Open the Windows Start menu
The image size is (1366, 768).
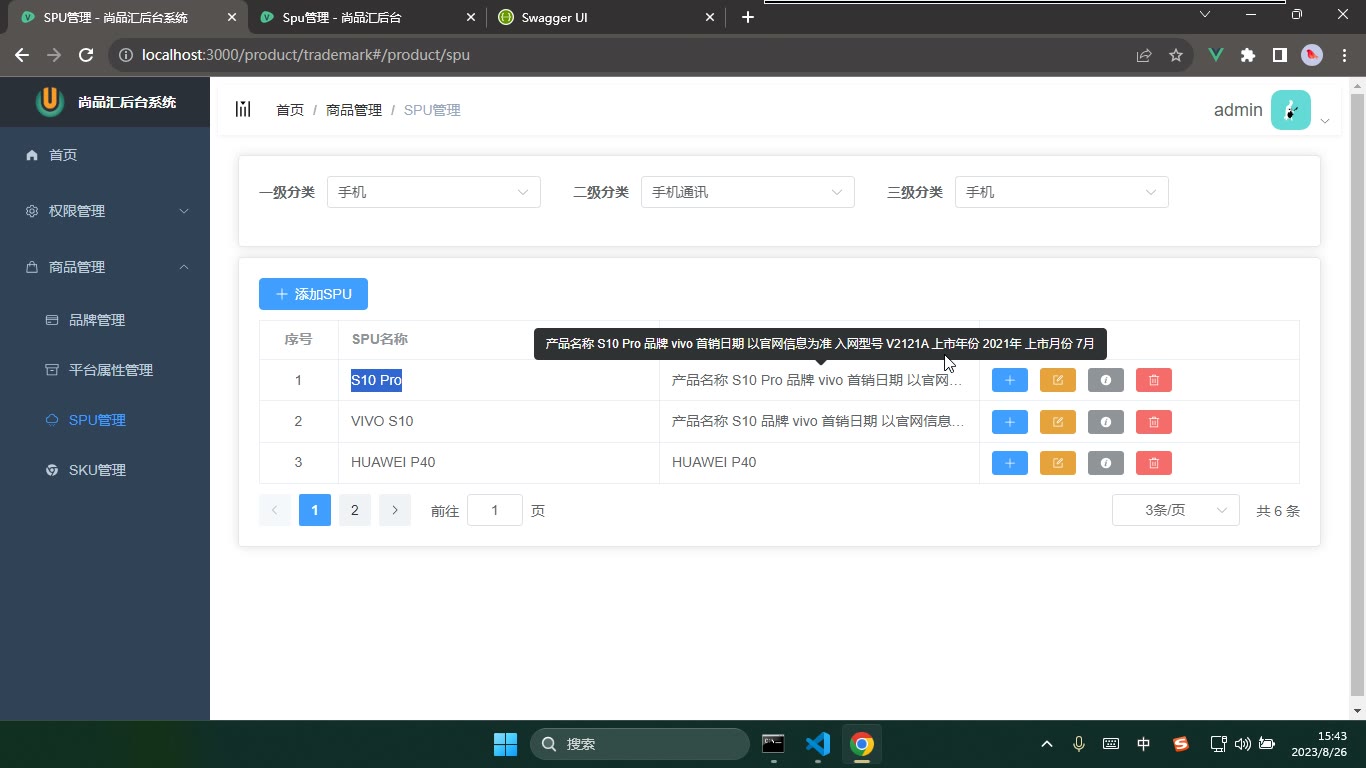pyautogui.click(x=505, y=744)
